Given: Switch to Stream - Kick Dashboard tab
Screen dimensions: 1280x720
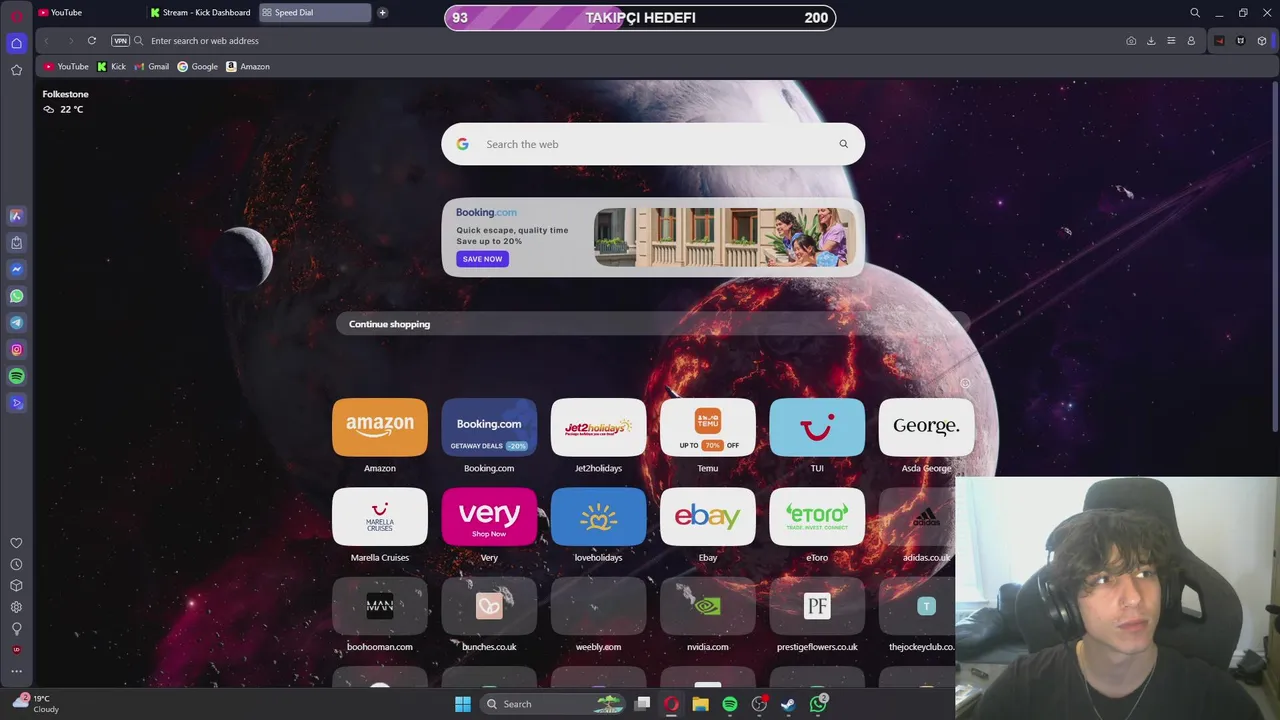Looking at the screenshot, I should click(201, 13).
